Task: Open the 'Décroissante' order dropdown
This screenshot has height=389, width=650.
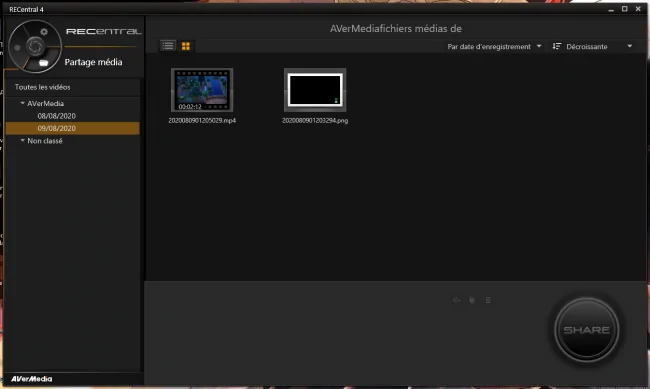Action: (592, 46)
